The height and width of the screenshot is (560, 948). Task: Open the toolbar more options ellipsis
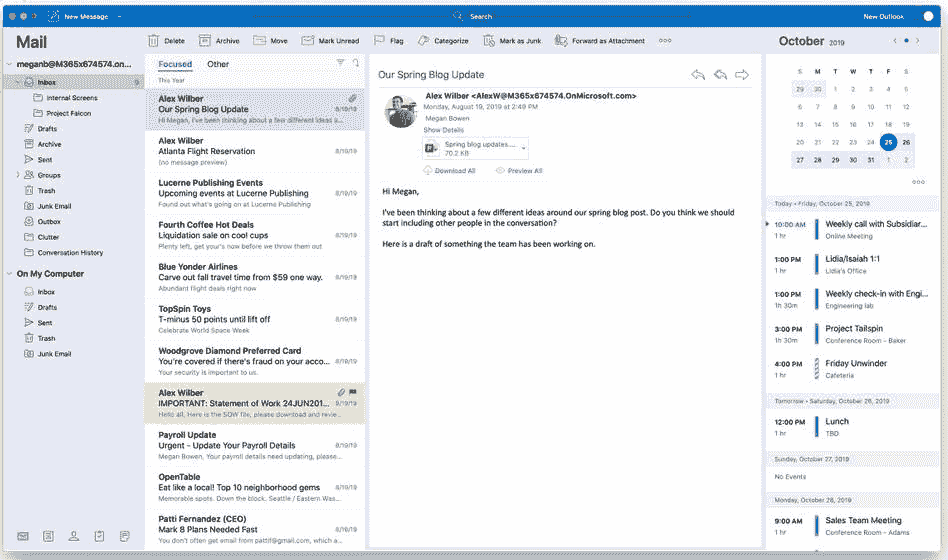[665, 41]
